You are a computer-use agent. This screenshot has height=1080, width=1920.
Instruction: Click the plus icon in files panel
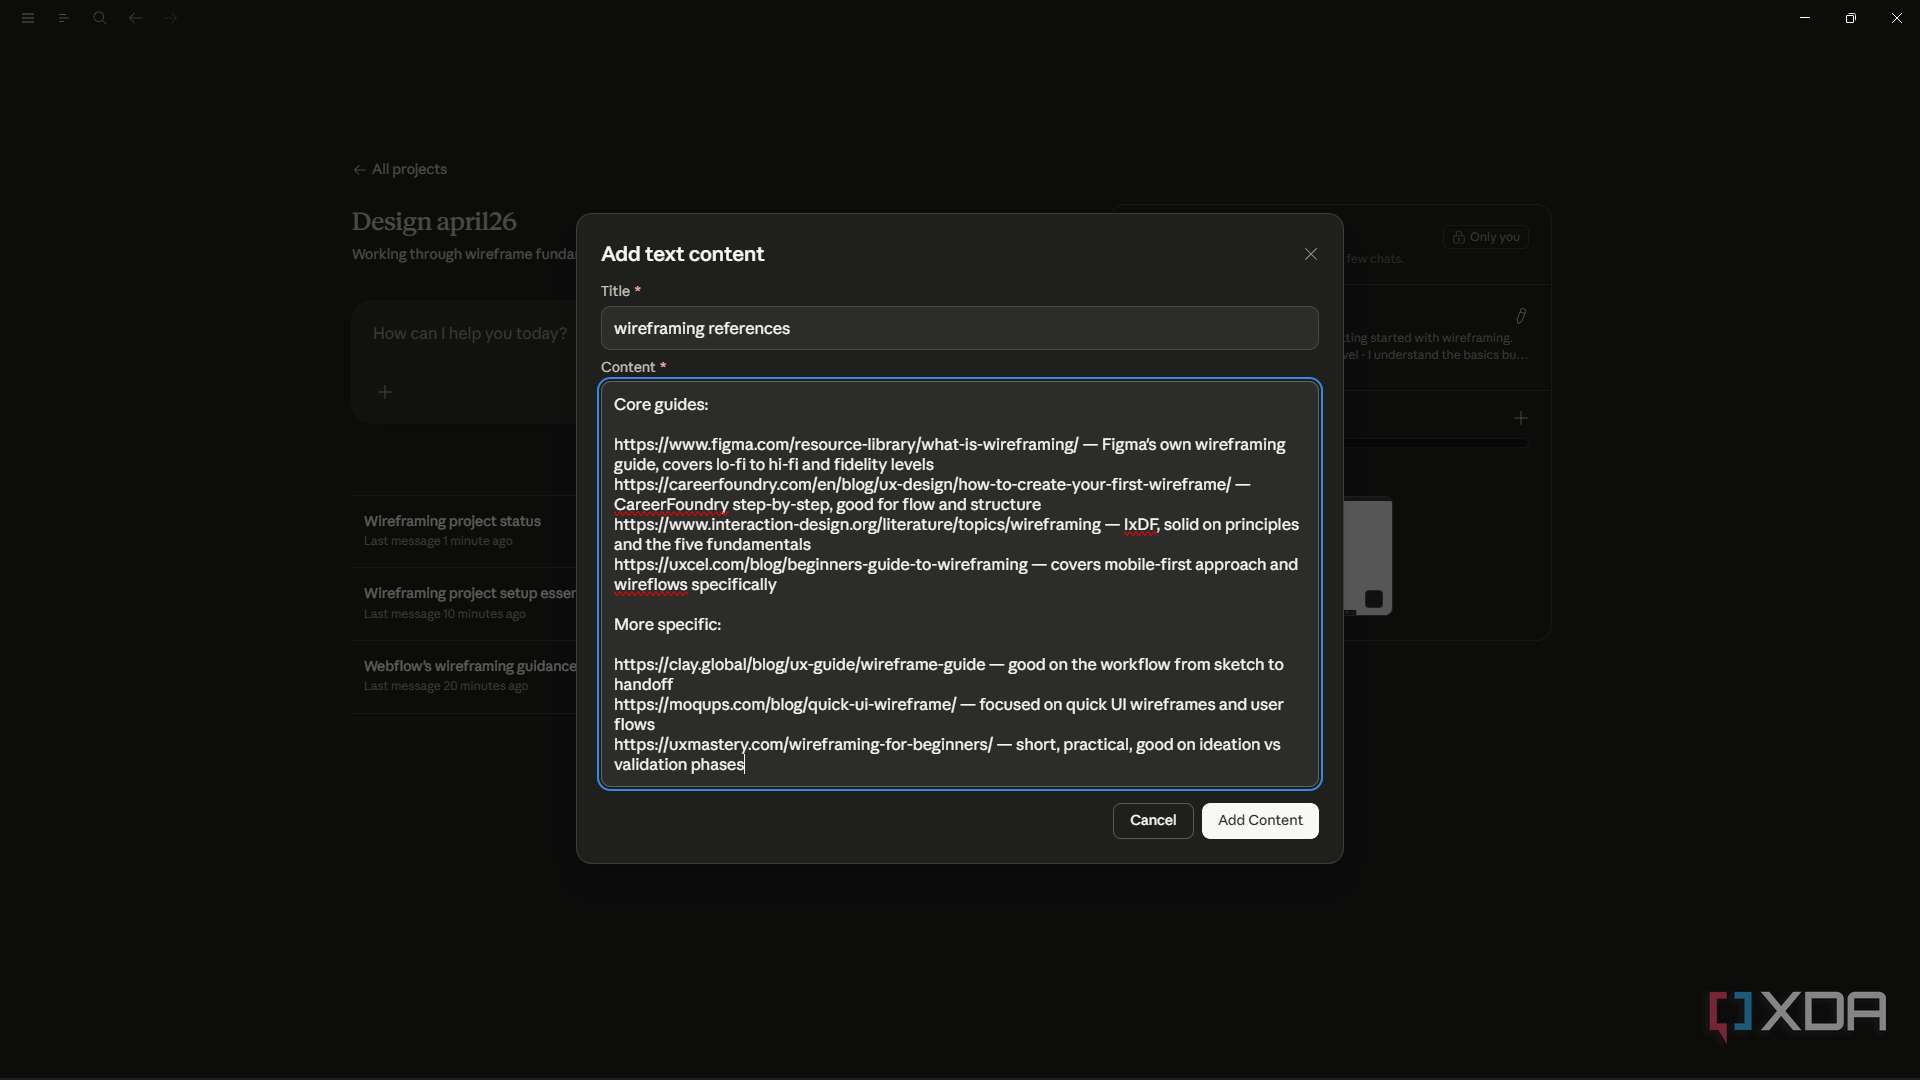[1520, 418]
